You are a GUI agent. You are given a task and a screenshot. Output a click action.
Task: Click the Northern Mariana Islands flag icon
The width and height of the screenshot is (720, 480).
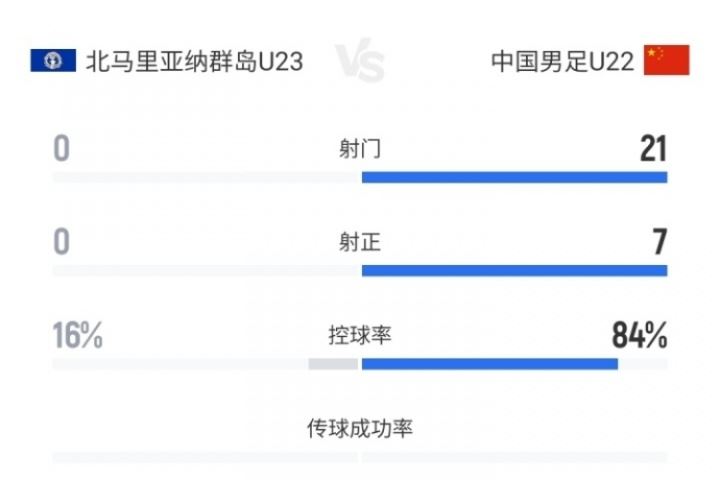53,61
